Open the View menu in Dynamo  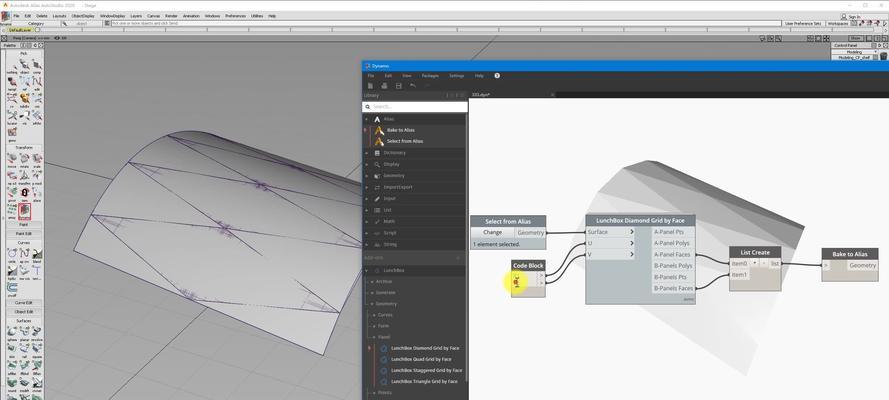(x=407, y=75)
